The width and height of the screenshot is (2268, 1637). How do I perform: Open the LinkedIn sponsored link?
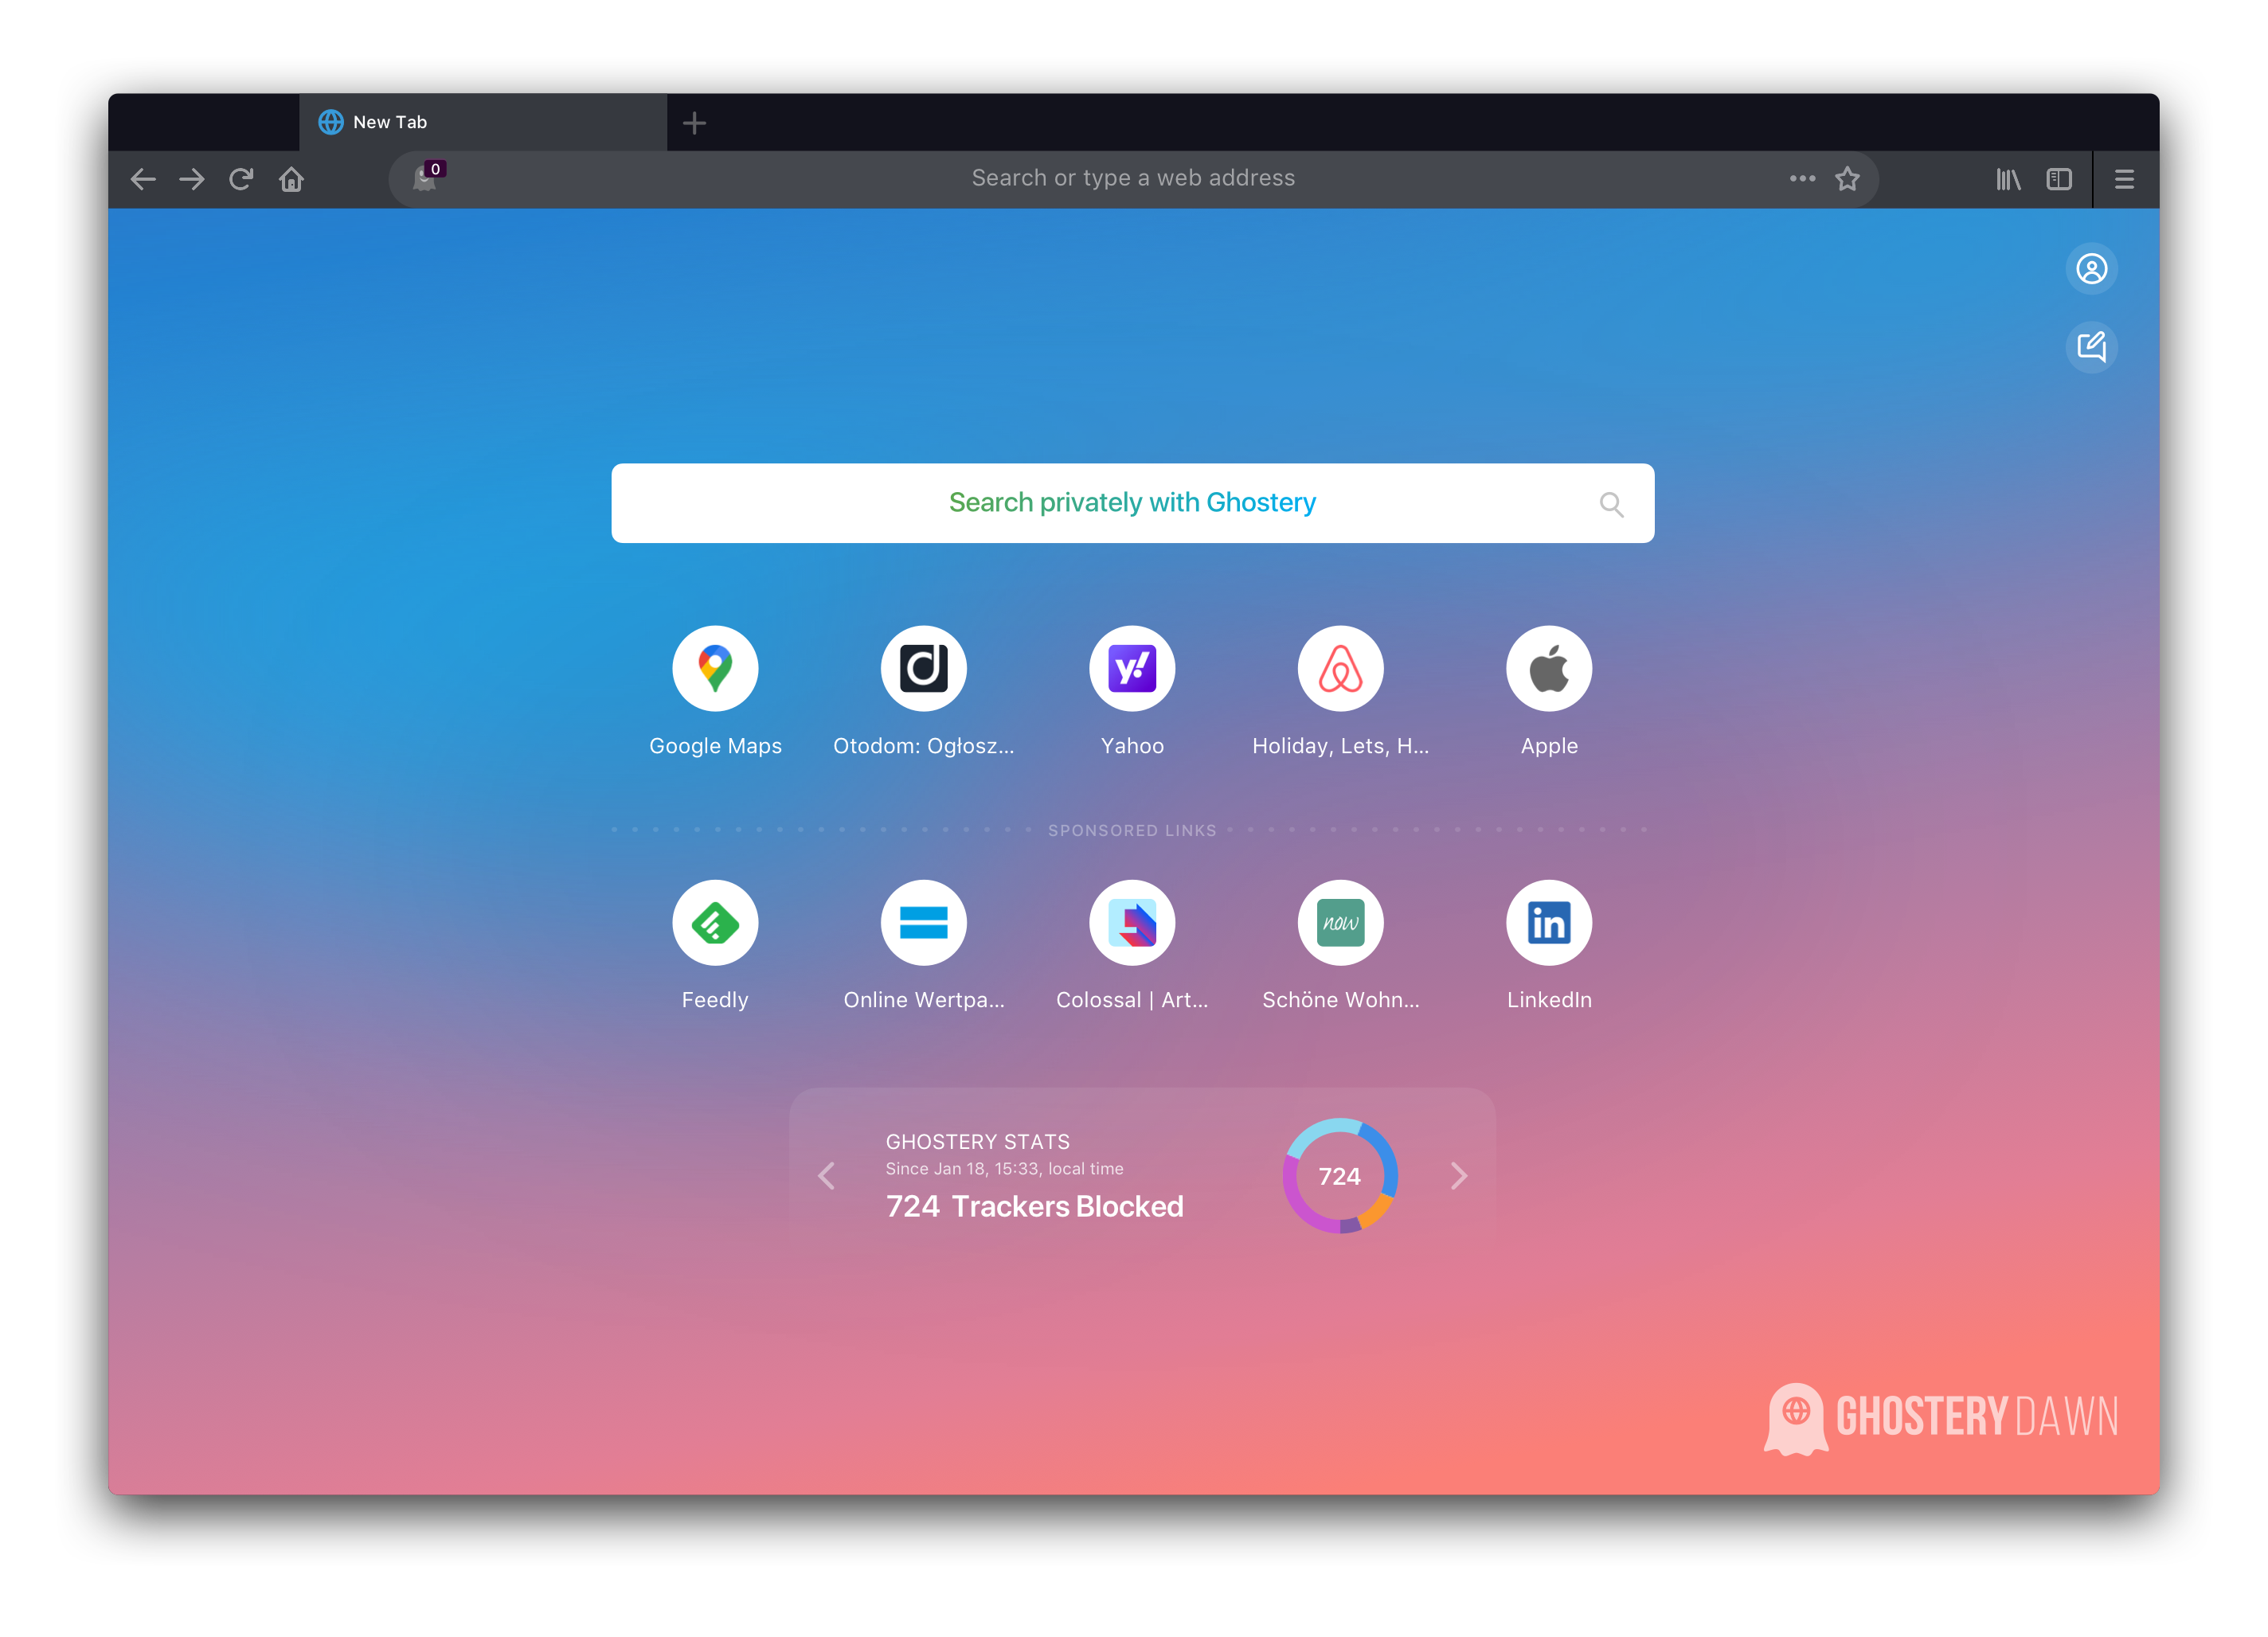(x=1548, y=923)
